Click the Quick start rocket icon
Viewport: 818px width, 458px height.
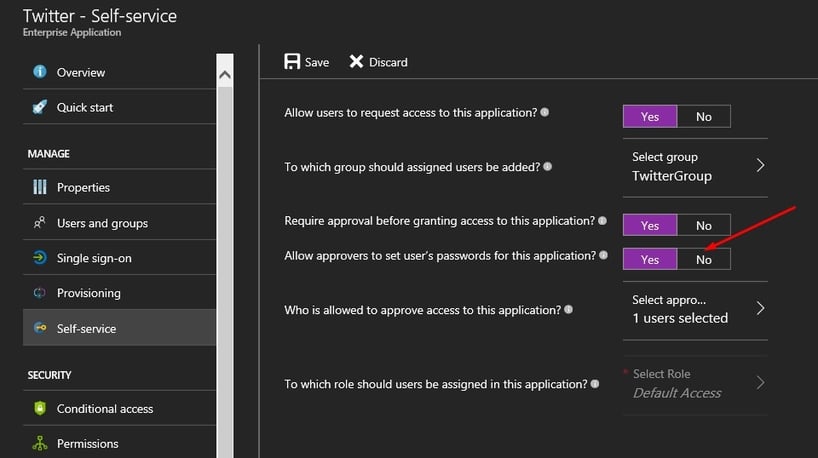[40, 107]
